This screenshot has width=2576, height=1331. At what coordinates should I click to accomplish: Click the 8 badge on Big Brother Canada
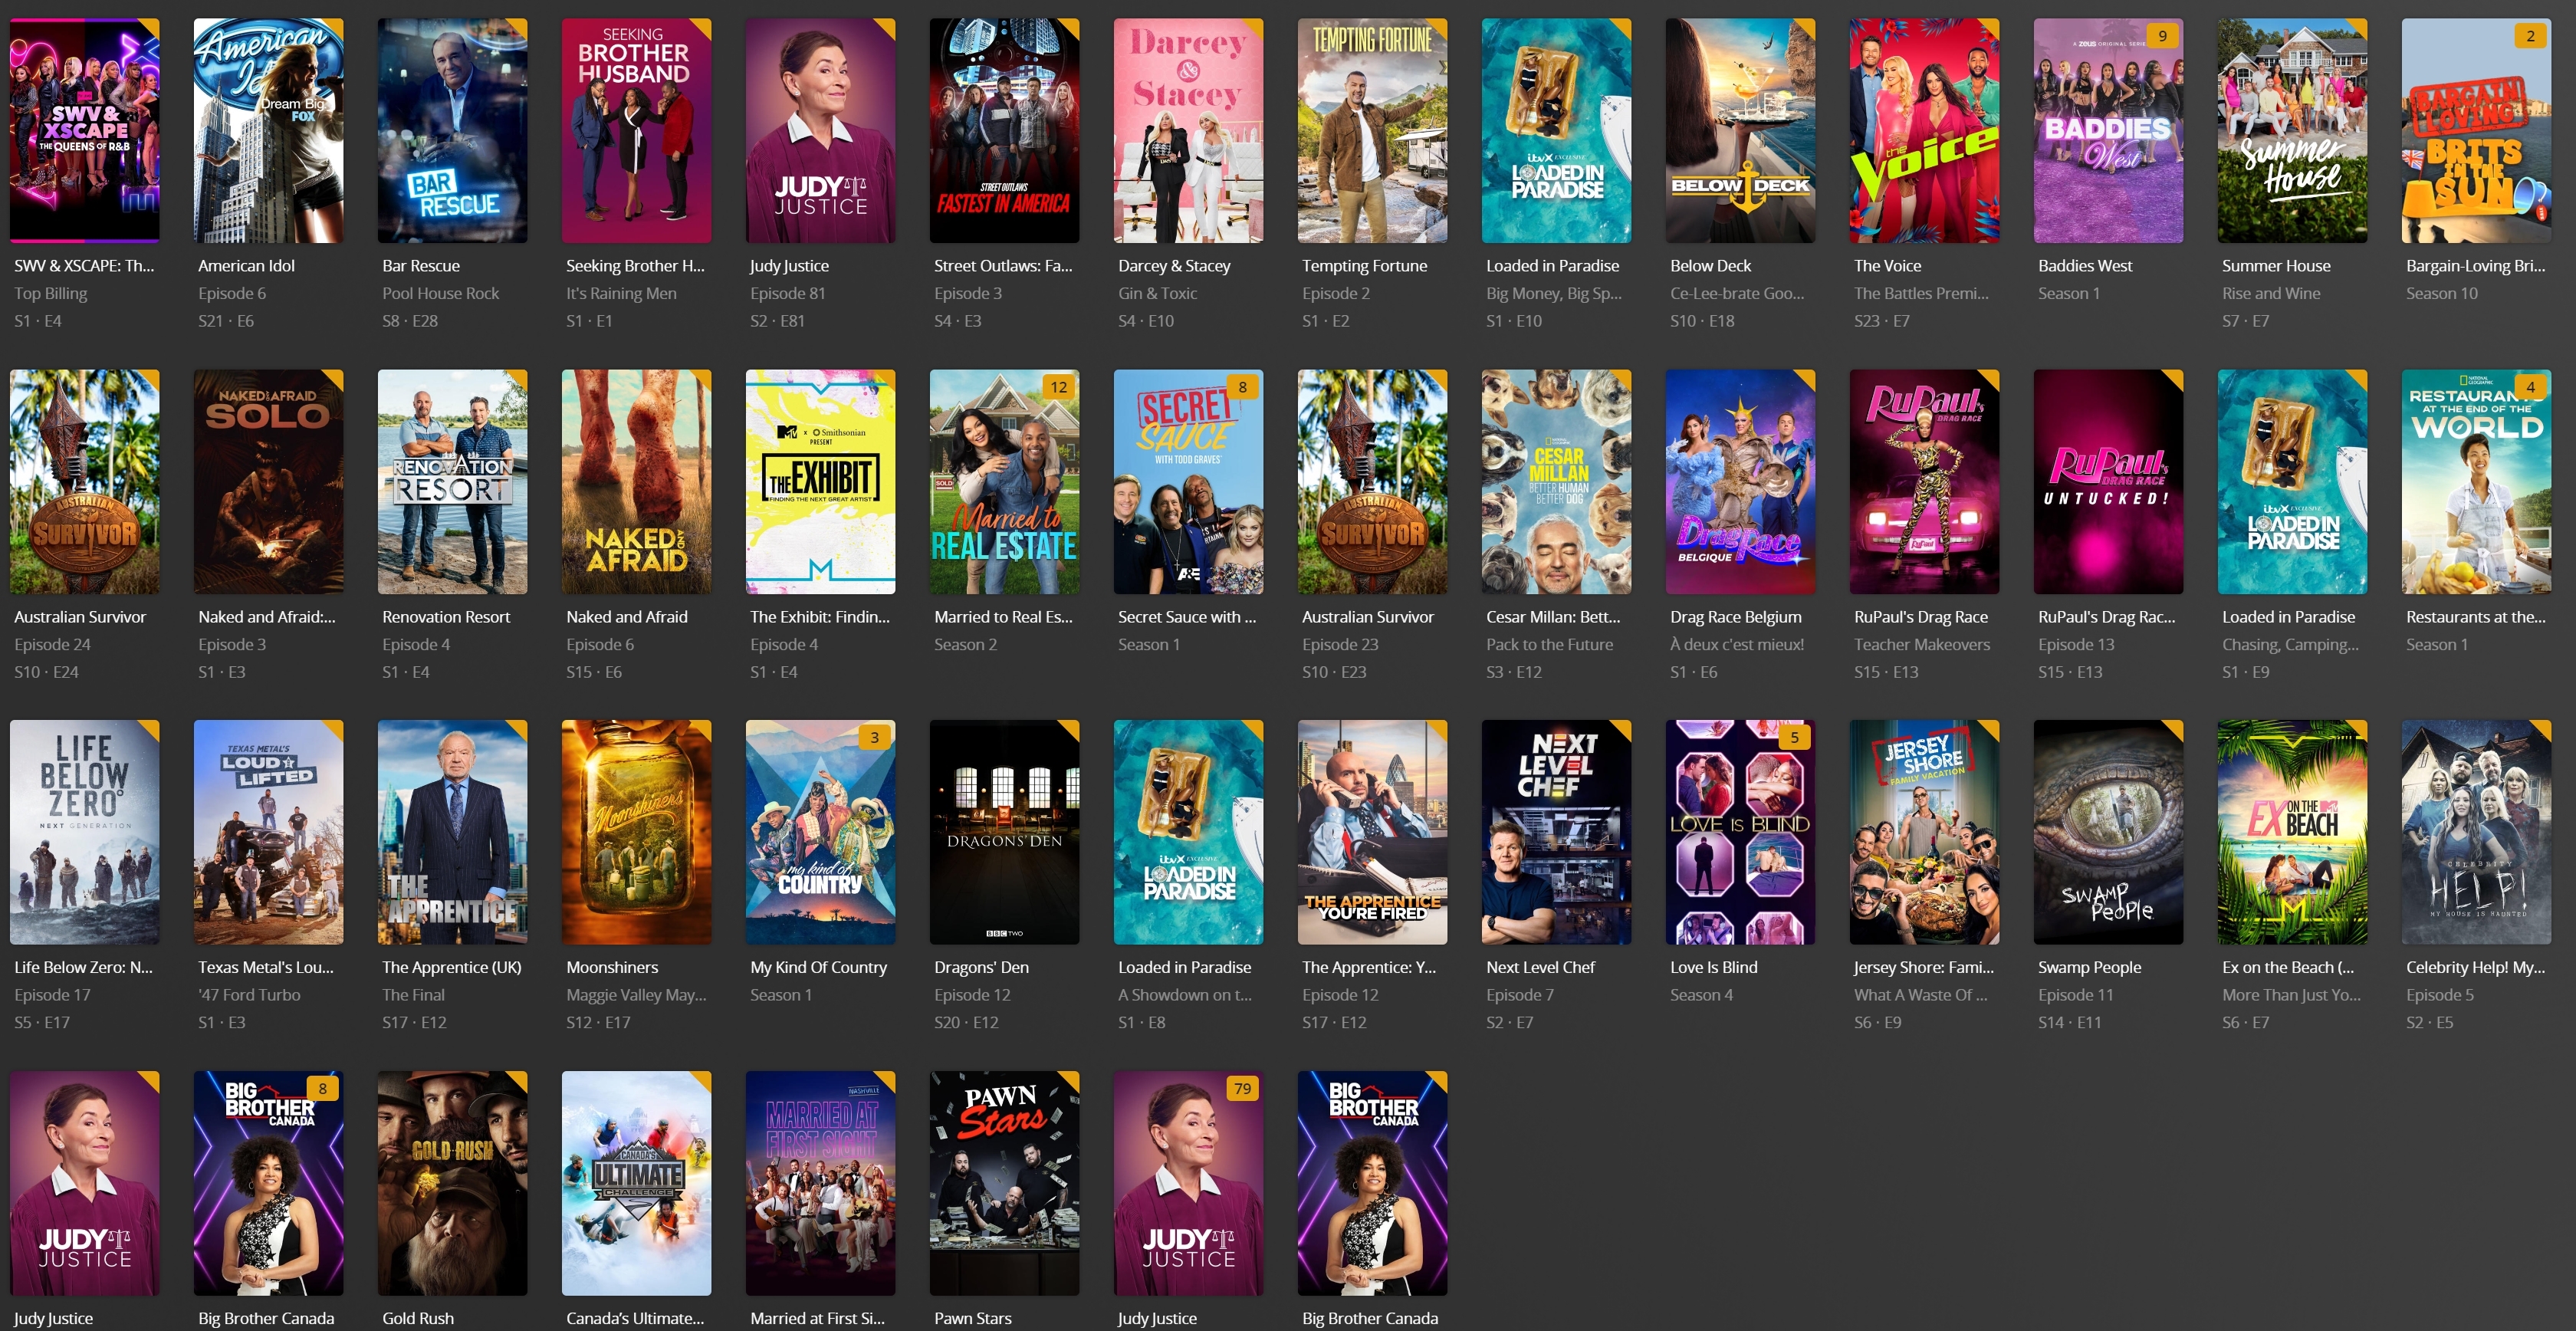click(322, 1089)
